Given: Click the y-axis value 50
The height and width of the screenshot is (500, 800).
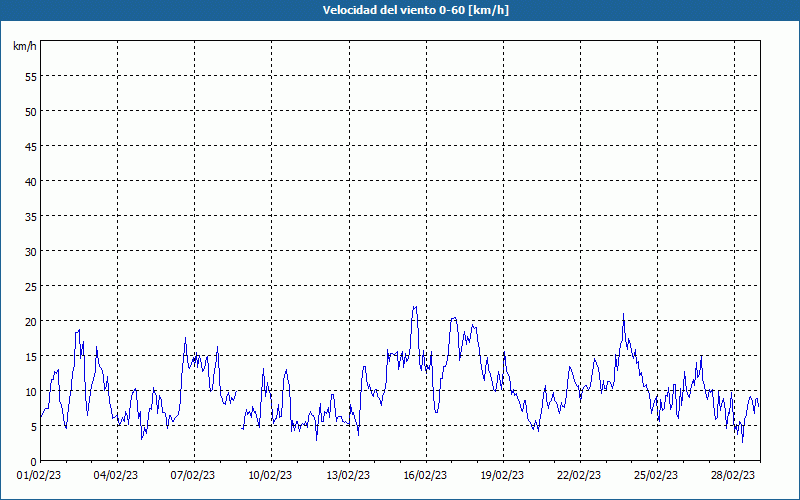Looking at the screenshot, I should pyautogui.click(x=31, y=111).
